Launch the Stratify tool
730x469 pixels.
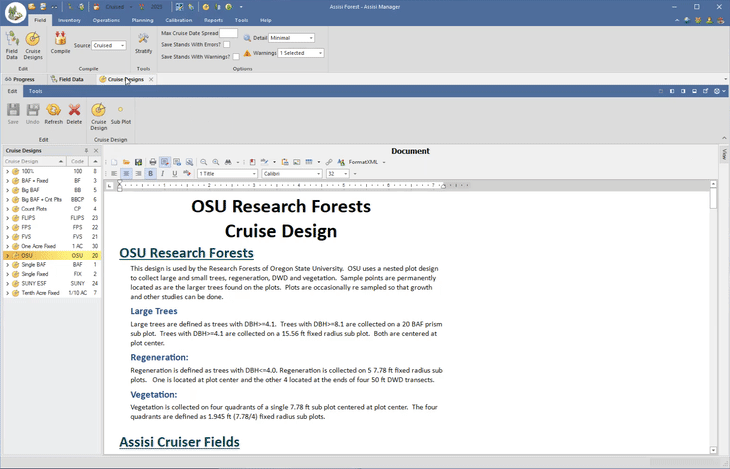pyautogui.click(x=143, y=43)
